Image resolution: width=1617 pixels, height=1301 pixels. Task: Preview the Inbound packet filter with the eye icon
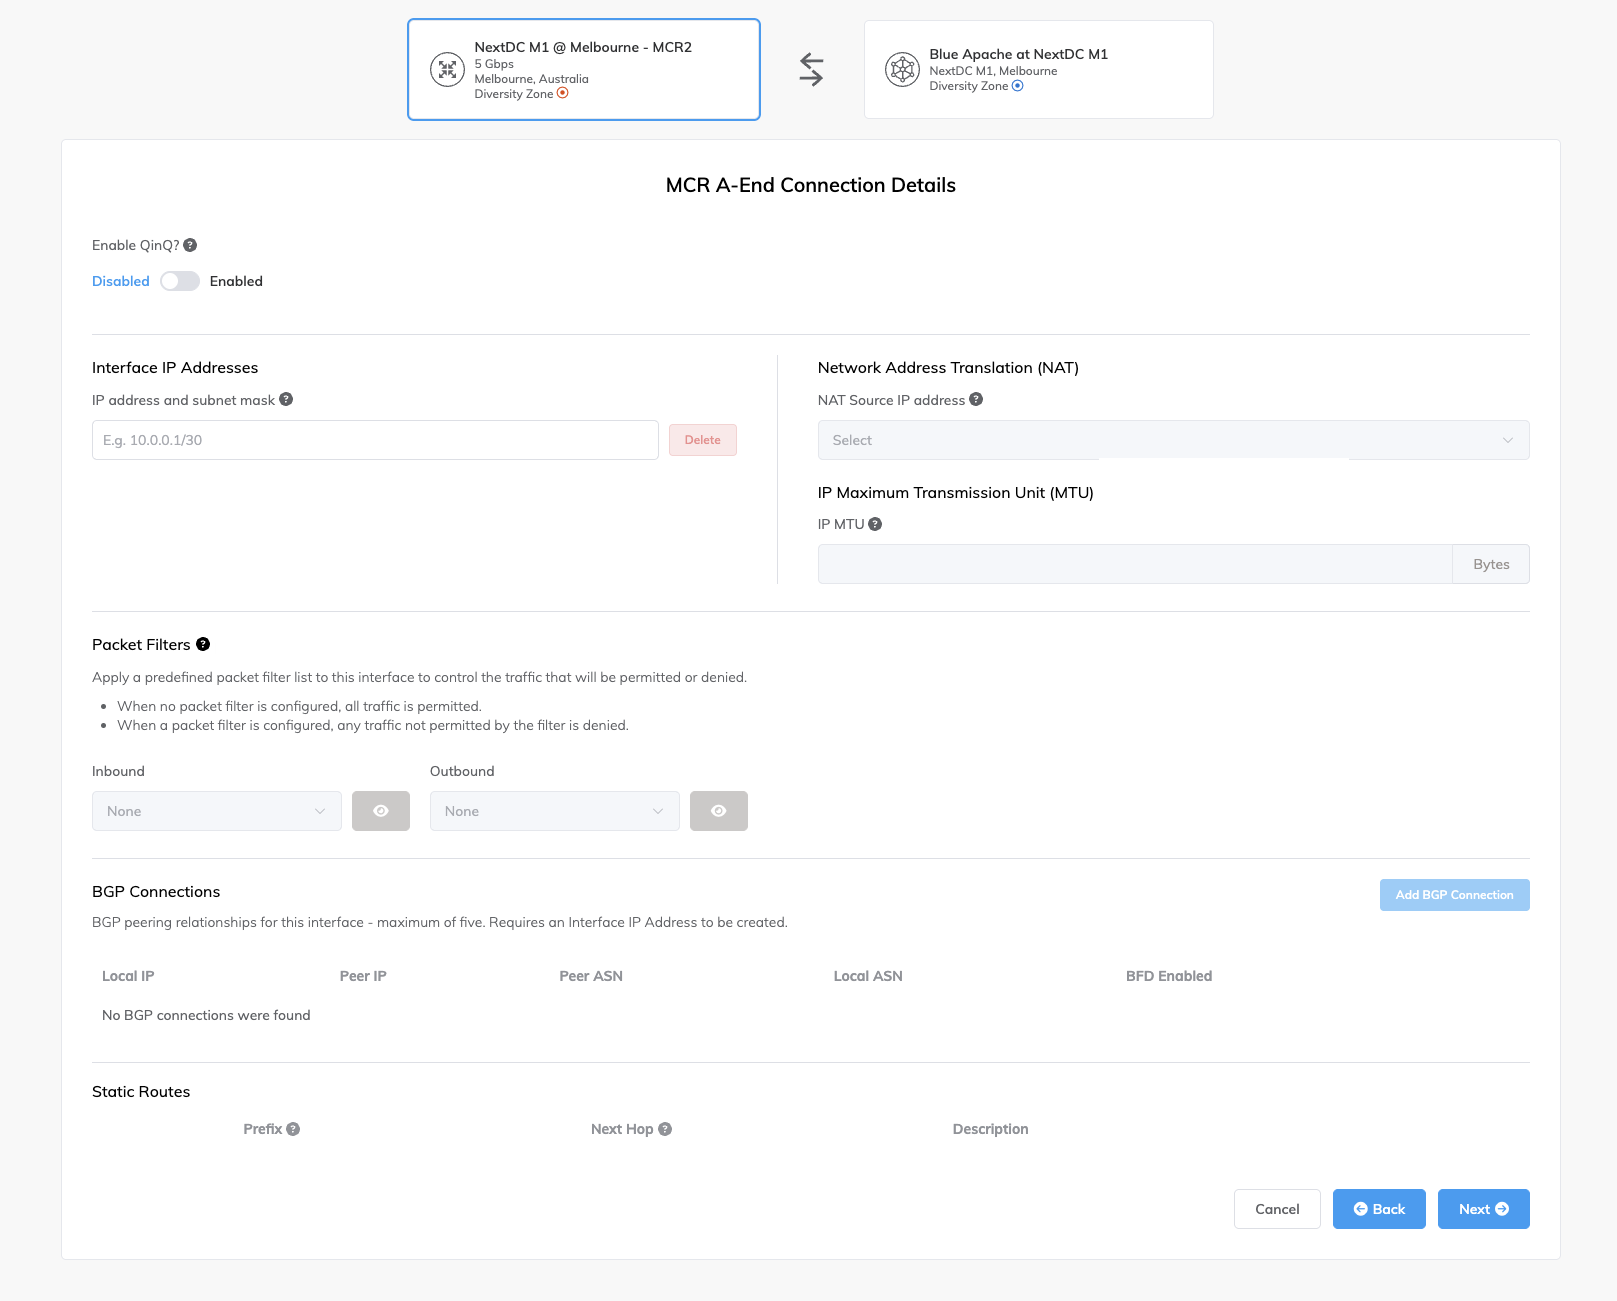pos(380,811)
